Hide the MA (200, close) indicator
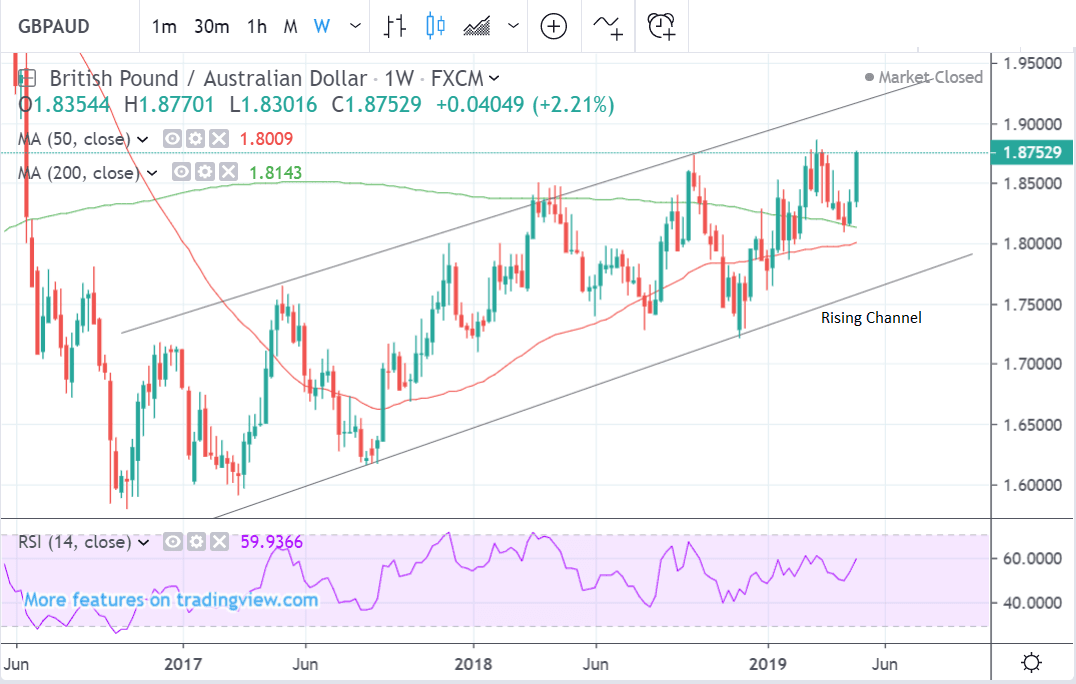1076x684 pixels. click(x=180, y=173)
